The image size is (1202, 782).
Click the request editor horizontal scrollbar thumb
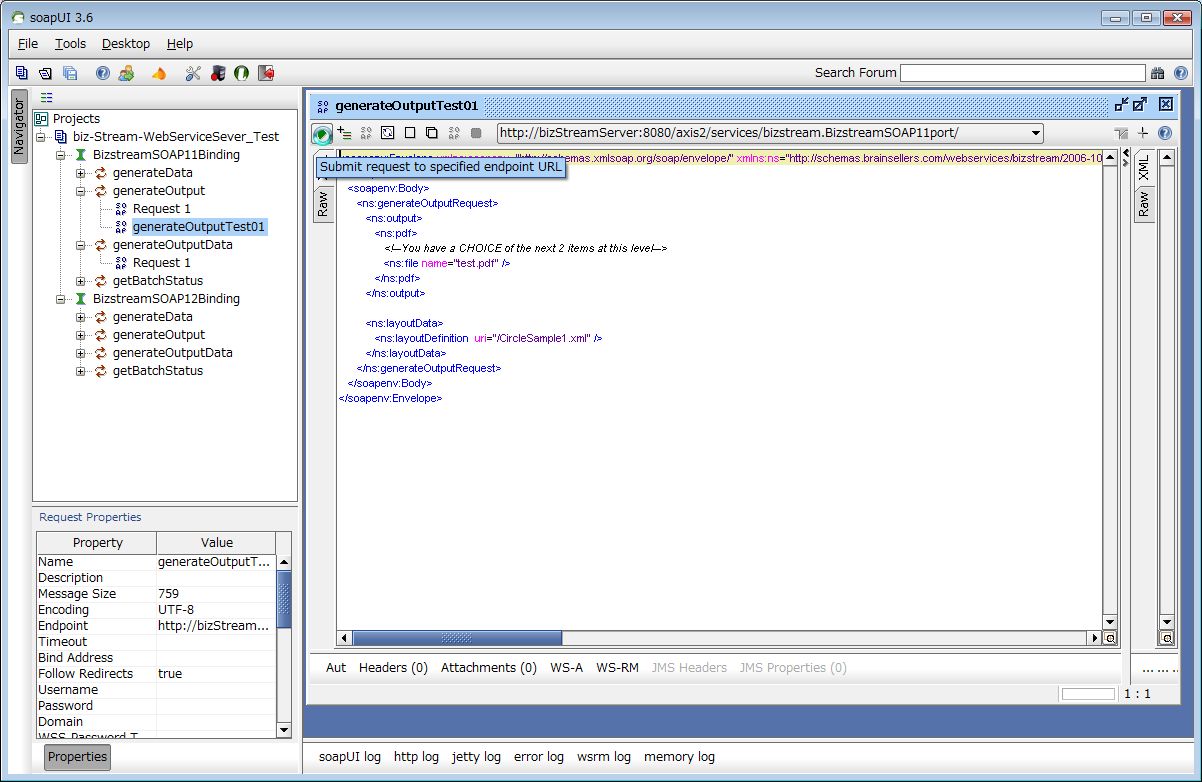(x=457, y=638)
